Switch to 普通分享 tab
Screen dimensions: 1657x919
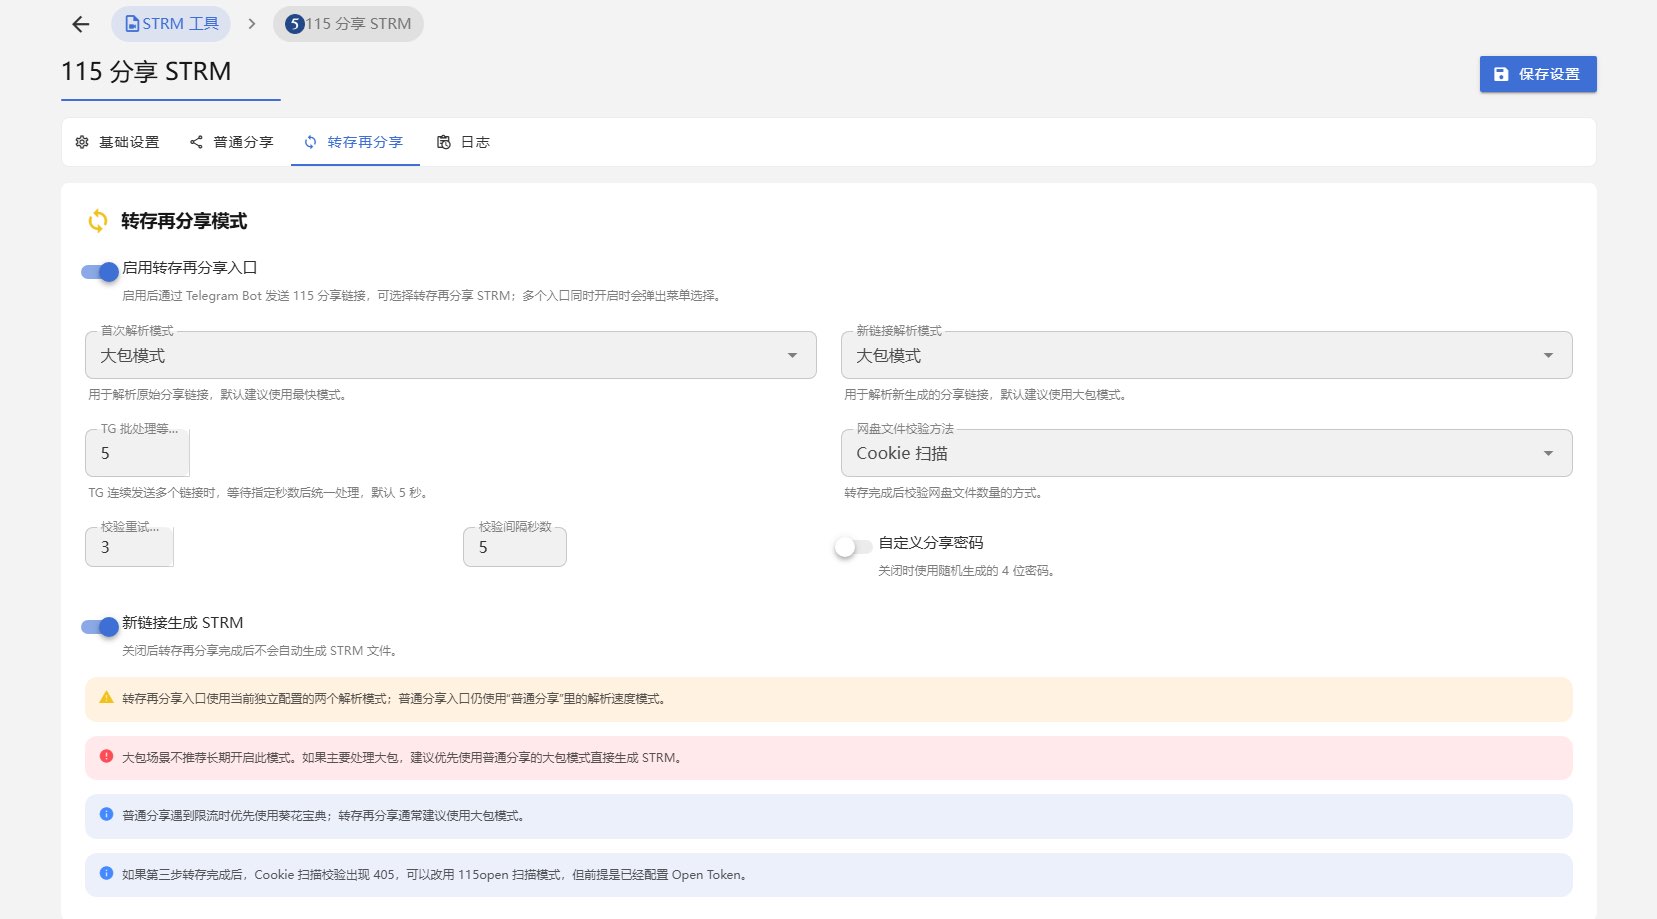[232, 142]
